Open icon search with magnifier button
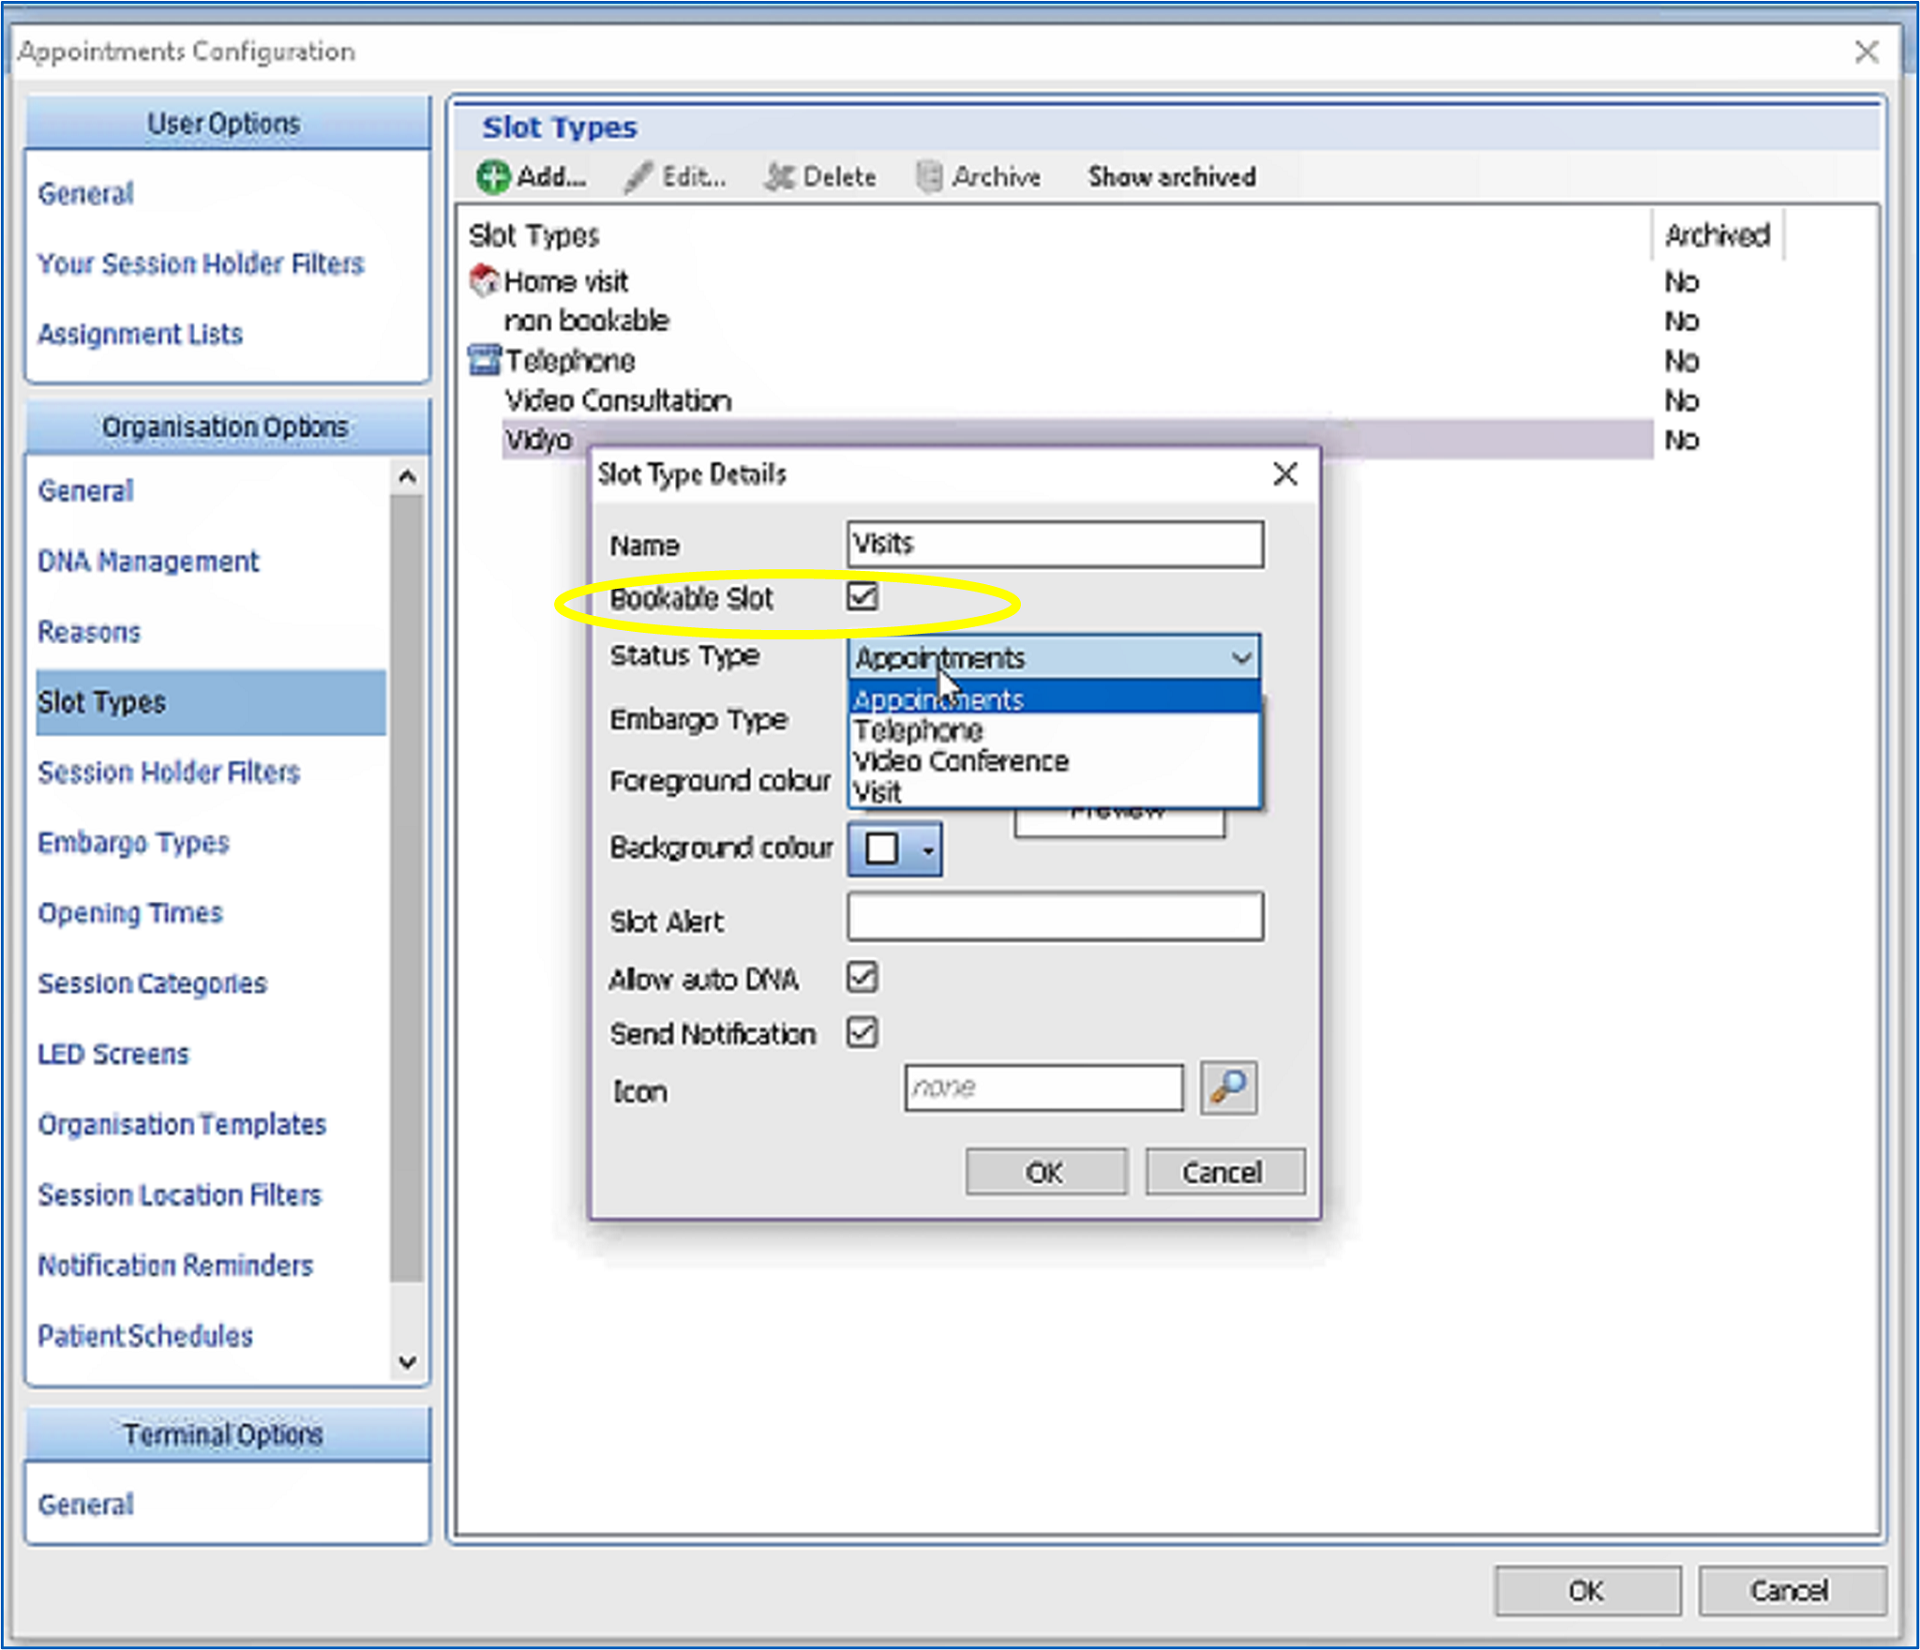Screen dimensions: 1920x1650 pos(1228,1087)
